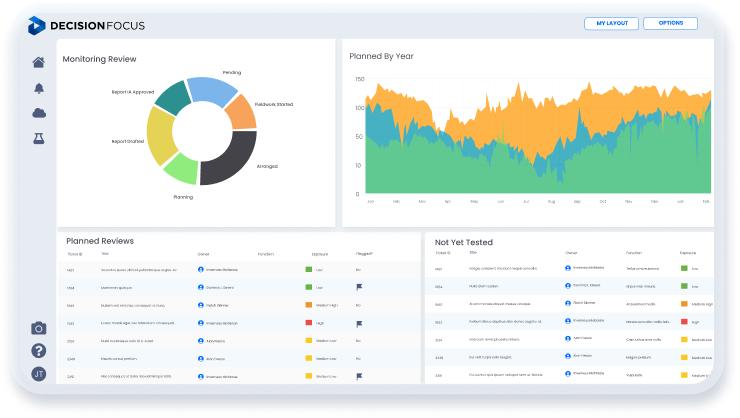Click the camera icon in the sidebar

39,328
